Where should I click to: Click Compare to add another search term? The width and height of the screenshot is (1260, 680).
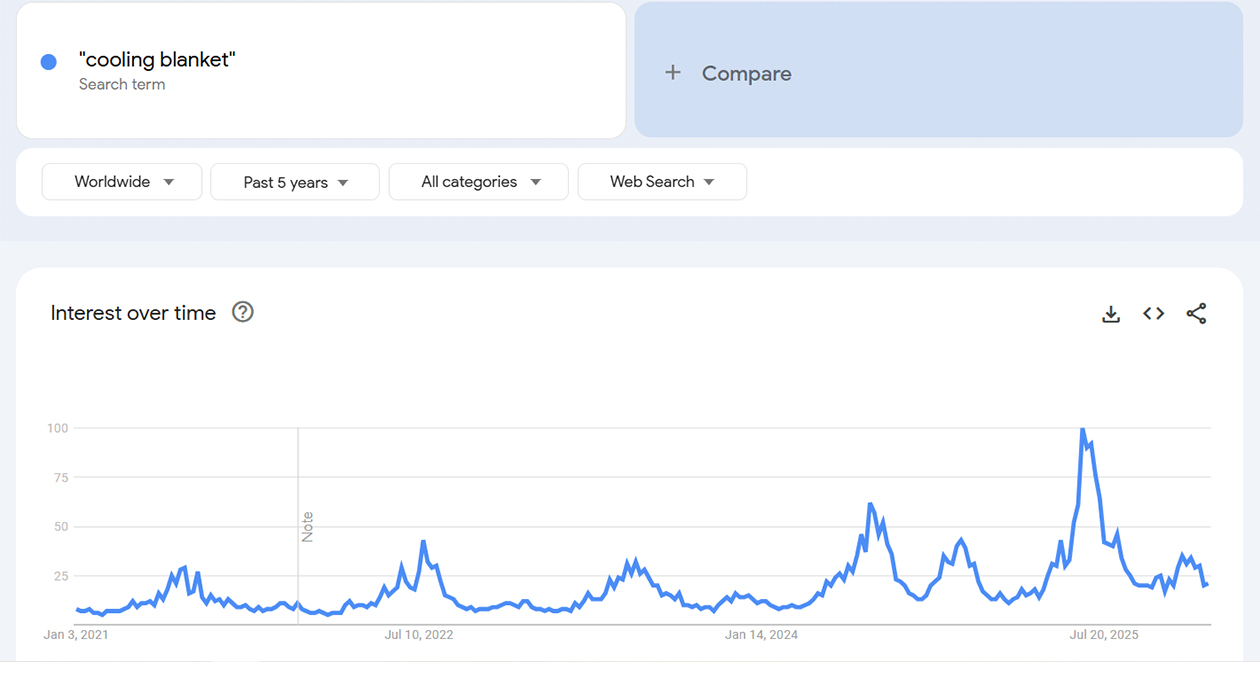pos(745,72)
